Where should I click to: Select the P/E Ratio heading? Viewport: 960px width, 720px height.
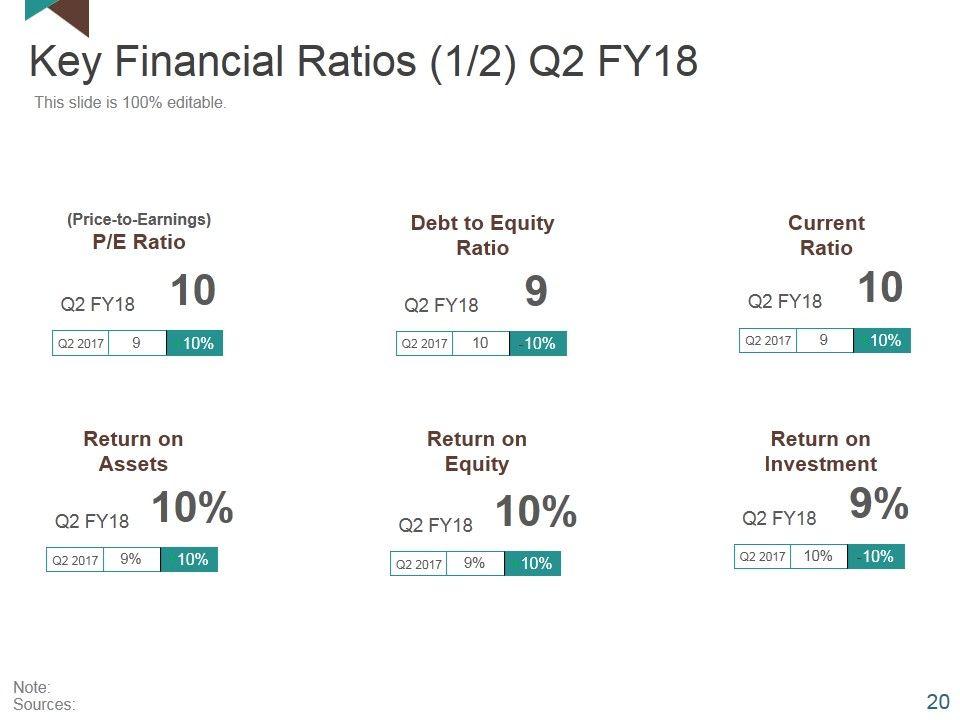point(139,242)
